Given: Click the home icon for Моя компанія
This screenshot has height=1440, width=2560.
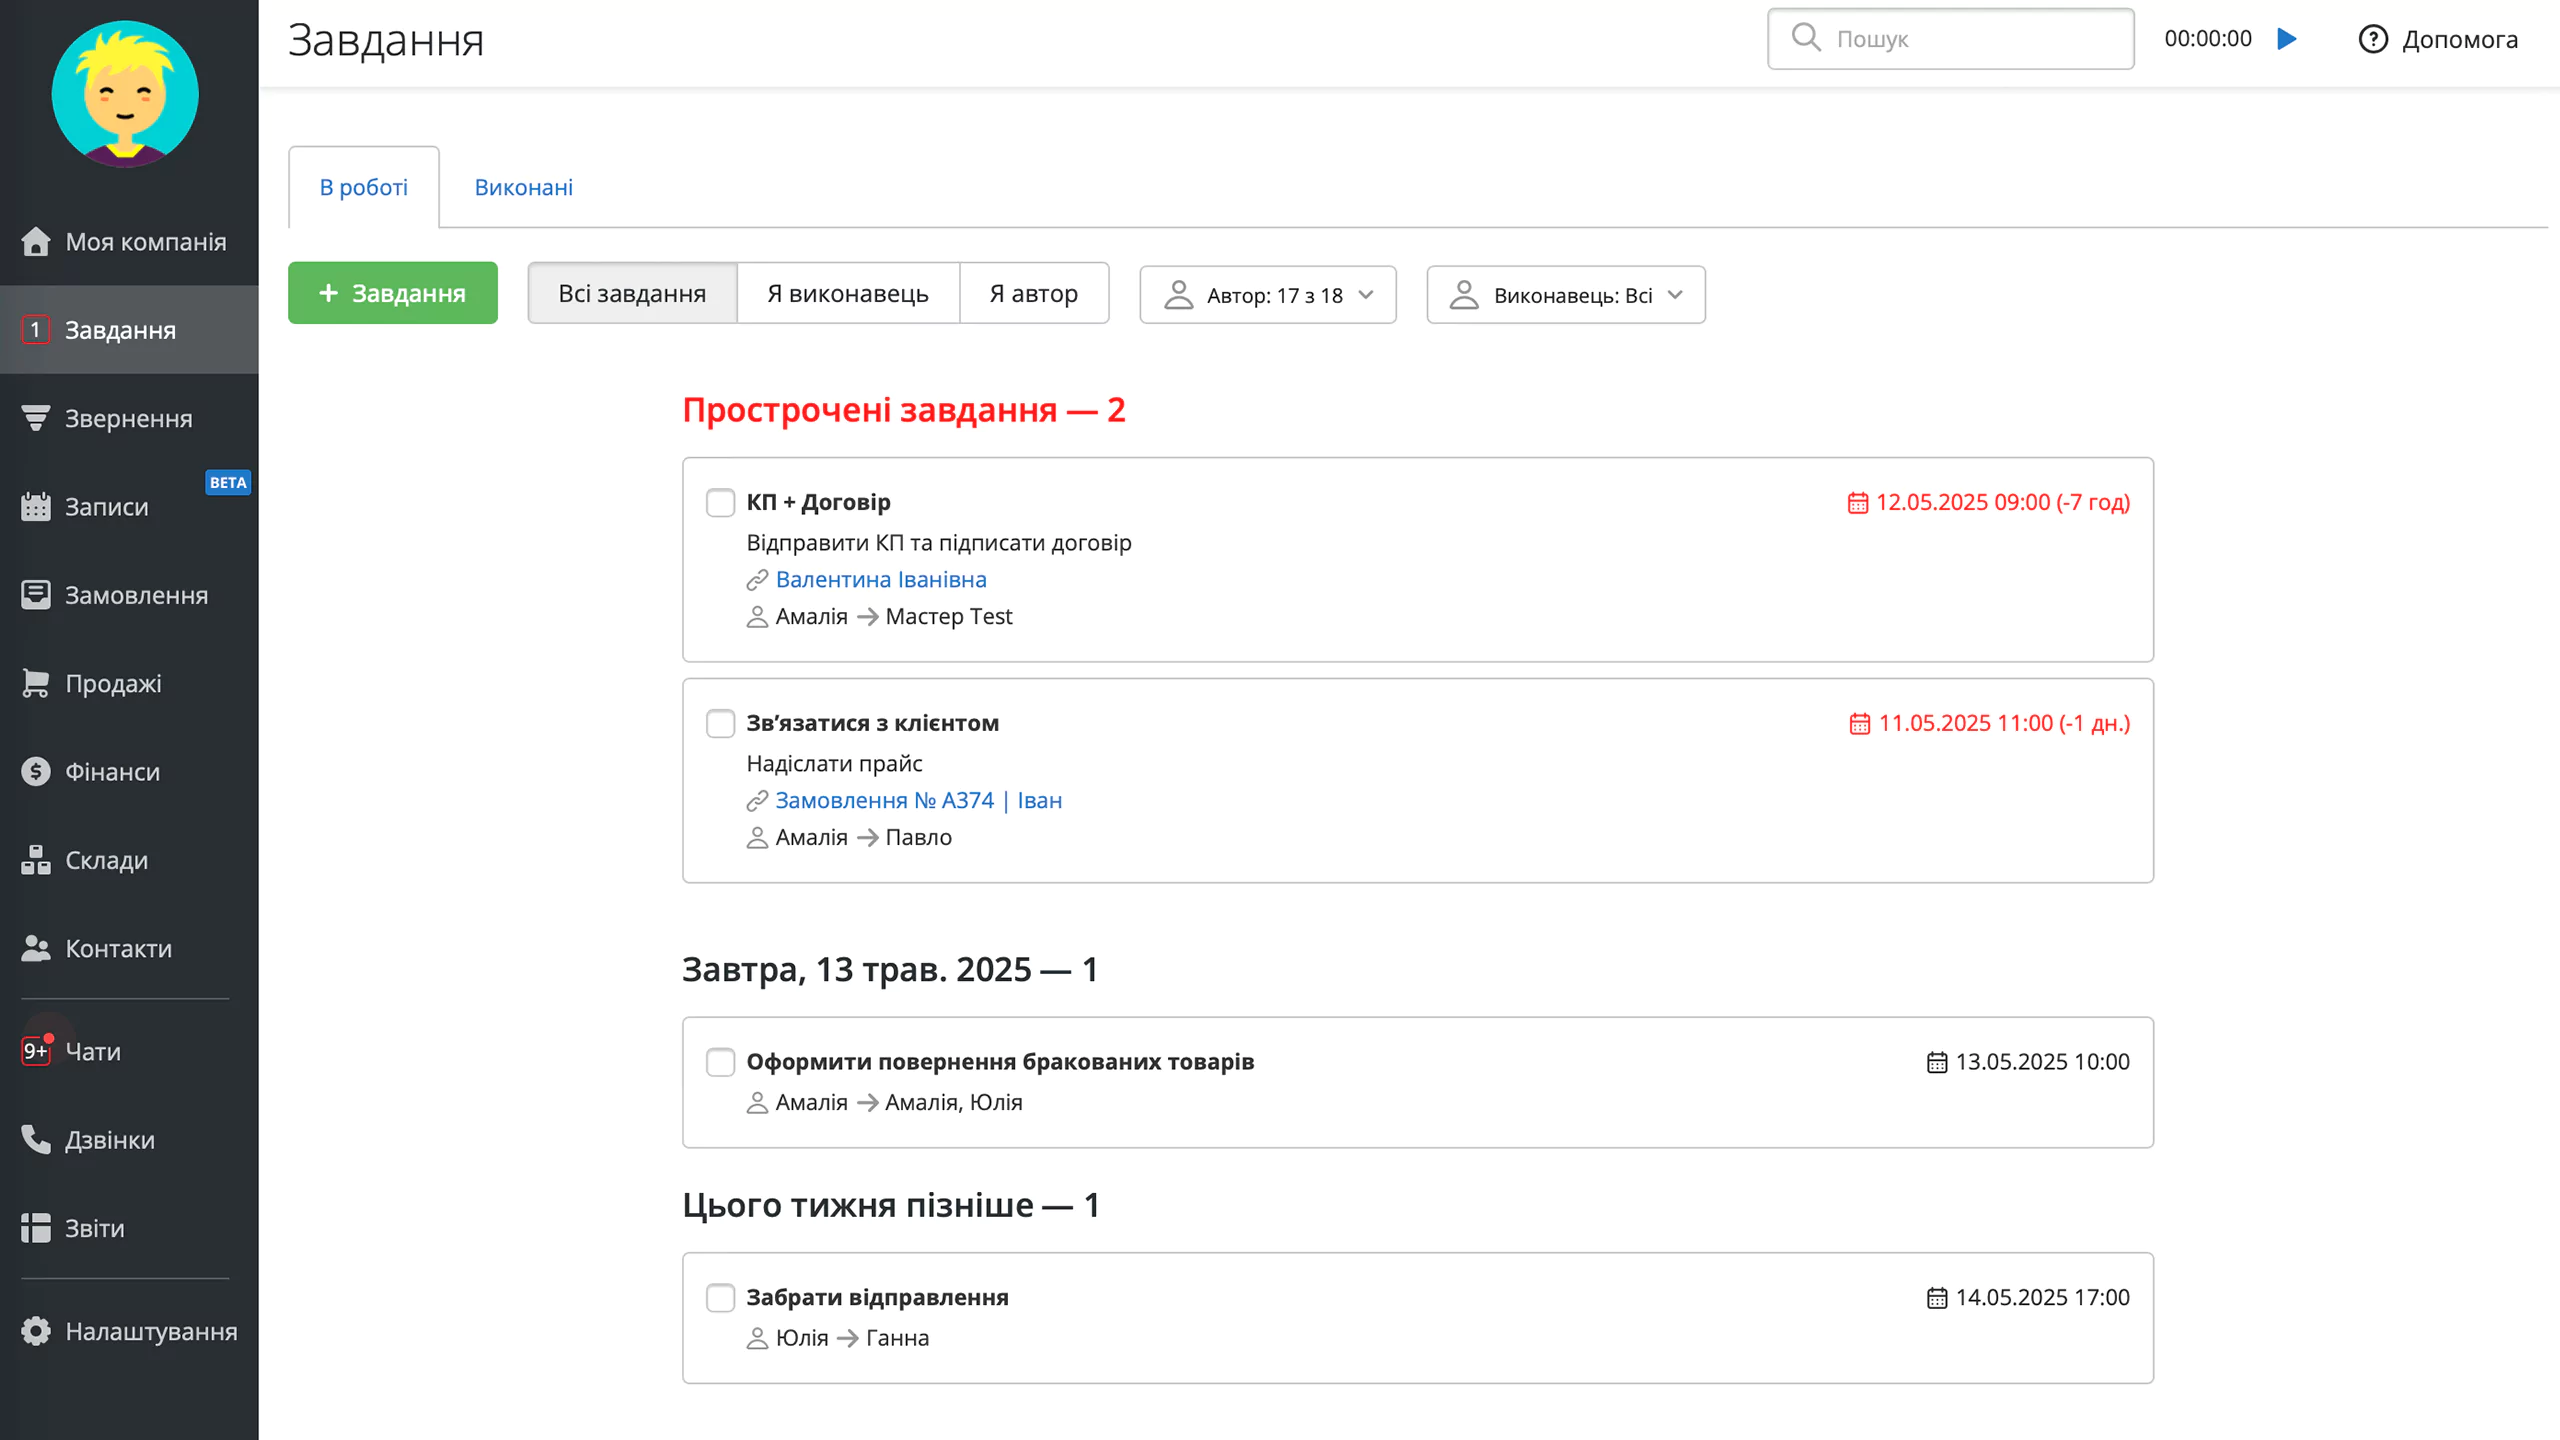Looking at the screenshot, I should point(36,241).
